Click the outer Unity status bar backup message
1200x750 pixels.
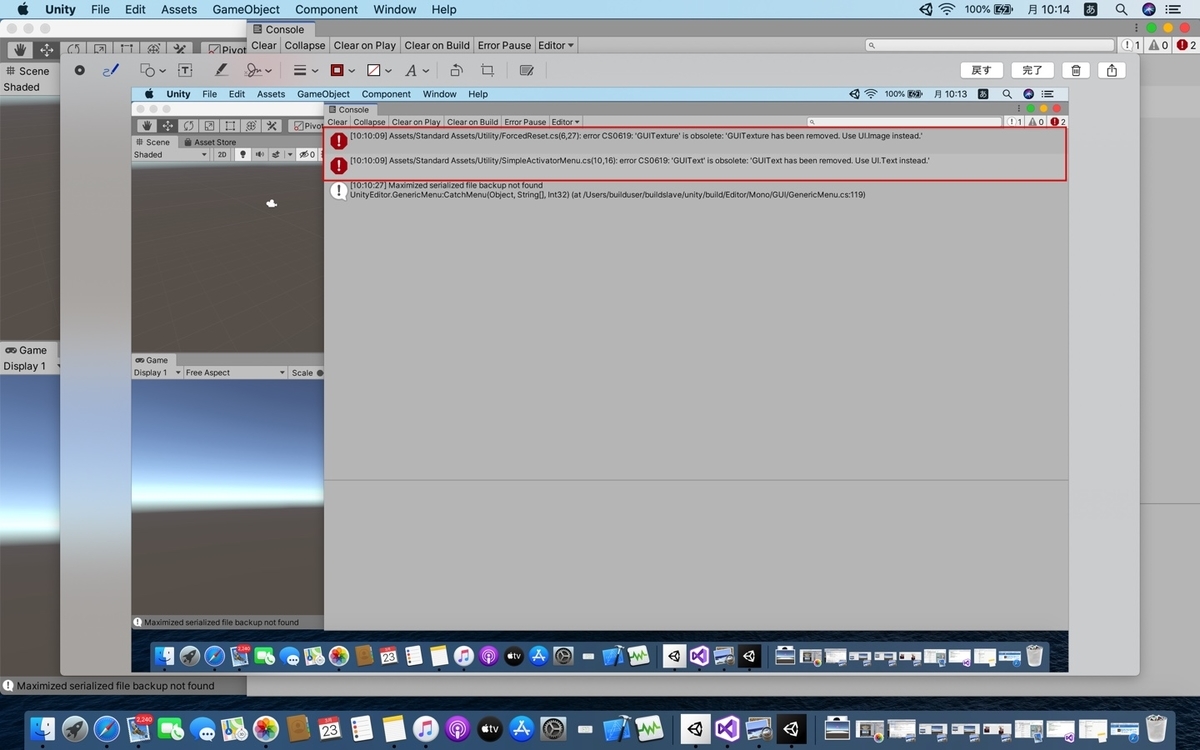(108, 686)
